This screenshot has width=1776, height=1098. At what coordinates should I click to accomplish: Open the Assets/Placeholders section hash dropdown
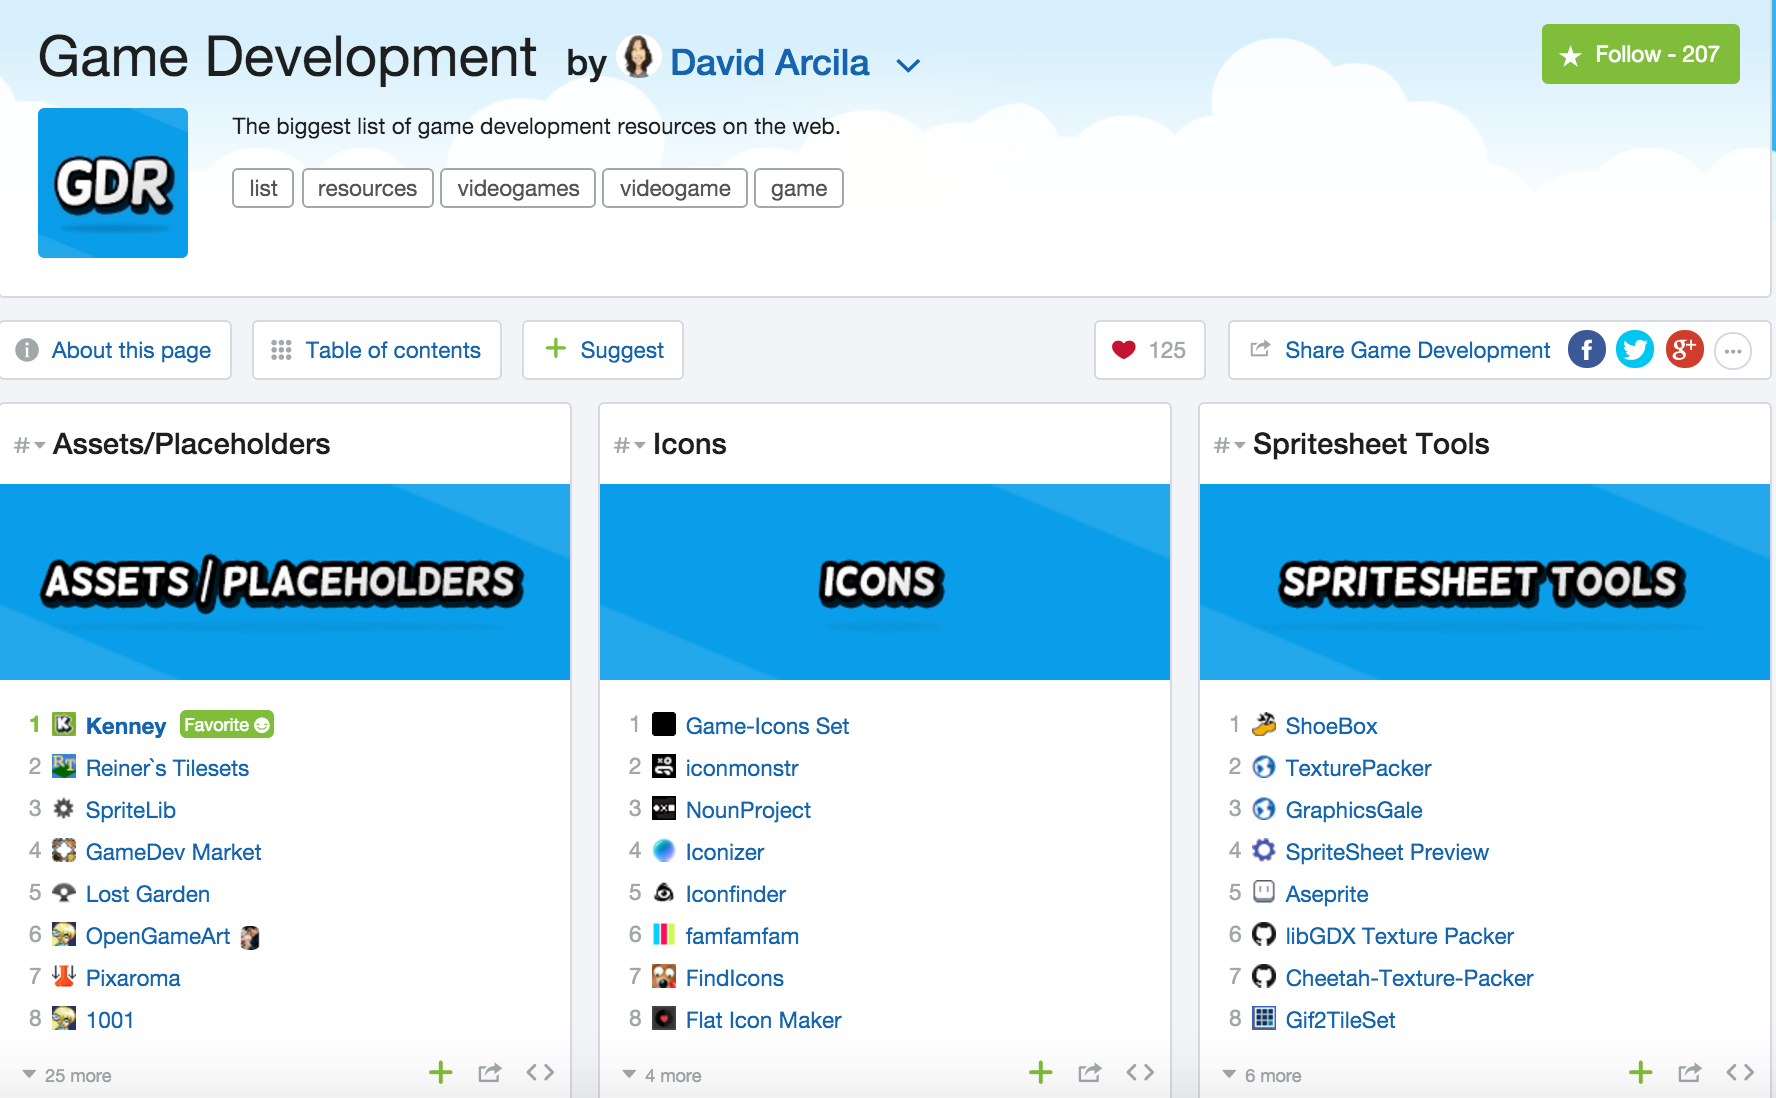click(29, 445)
